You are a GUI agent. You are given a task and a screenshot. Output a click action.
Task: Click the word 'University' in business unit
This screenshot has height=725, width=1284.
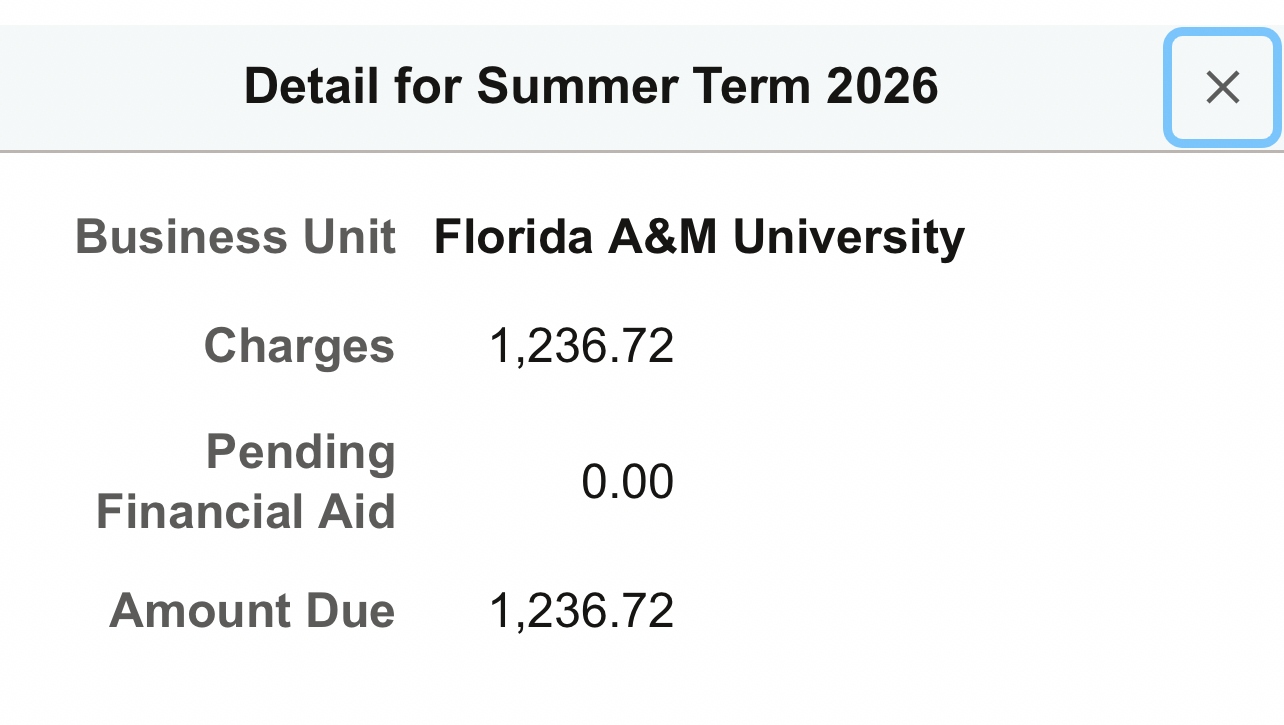(x=848, y=239)
